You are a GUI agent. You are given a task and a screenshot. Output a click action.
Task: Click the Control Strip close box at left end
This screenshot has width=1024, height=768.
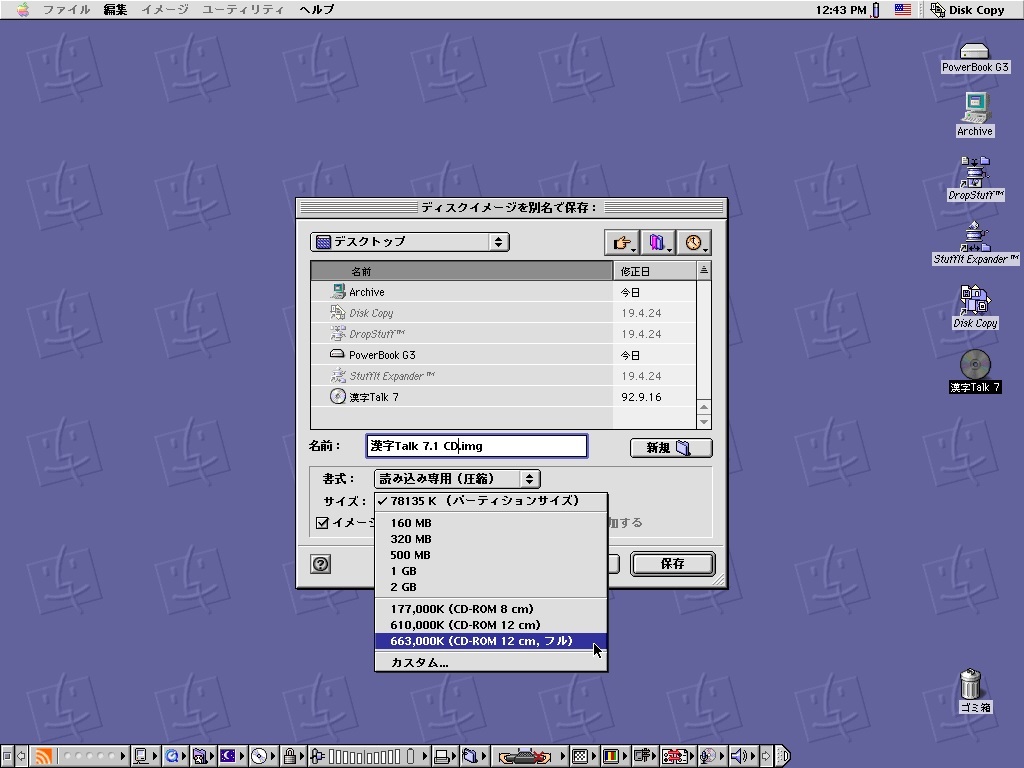7,756
